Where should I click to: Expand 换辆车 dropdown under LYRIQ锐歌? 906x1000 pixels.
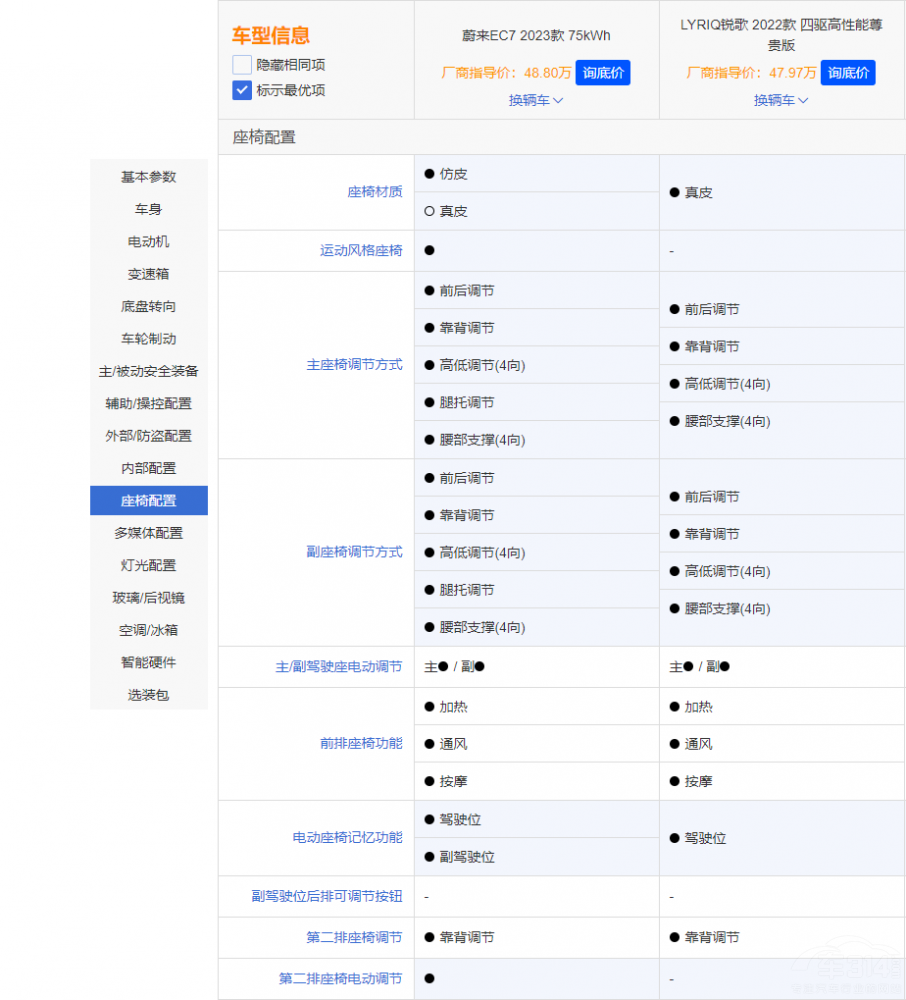click(781, 100)
